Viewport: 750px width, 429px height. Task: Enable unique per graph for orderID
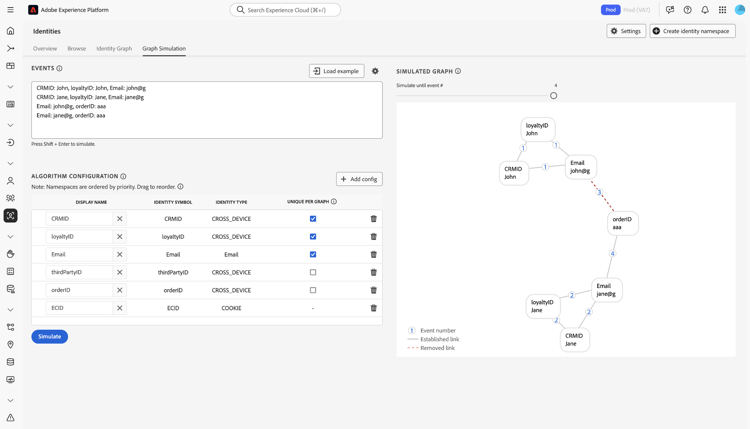point(313,290)
